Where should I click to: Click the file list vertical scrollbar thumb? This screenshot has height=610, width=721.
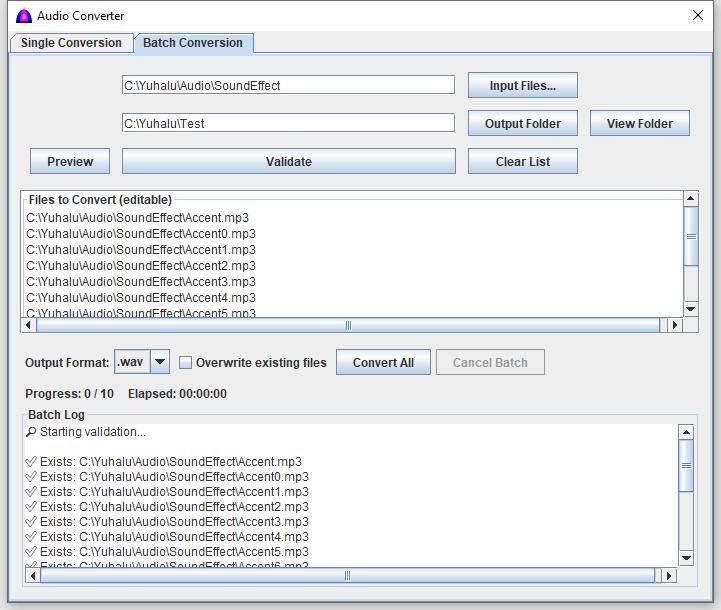point(691,236)
